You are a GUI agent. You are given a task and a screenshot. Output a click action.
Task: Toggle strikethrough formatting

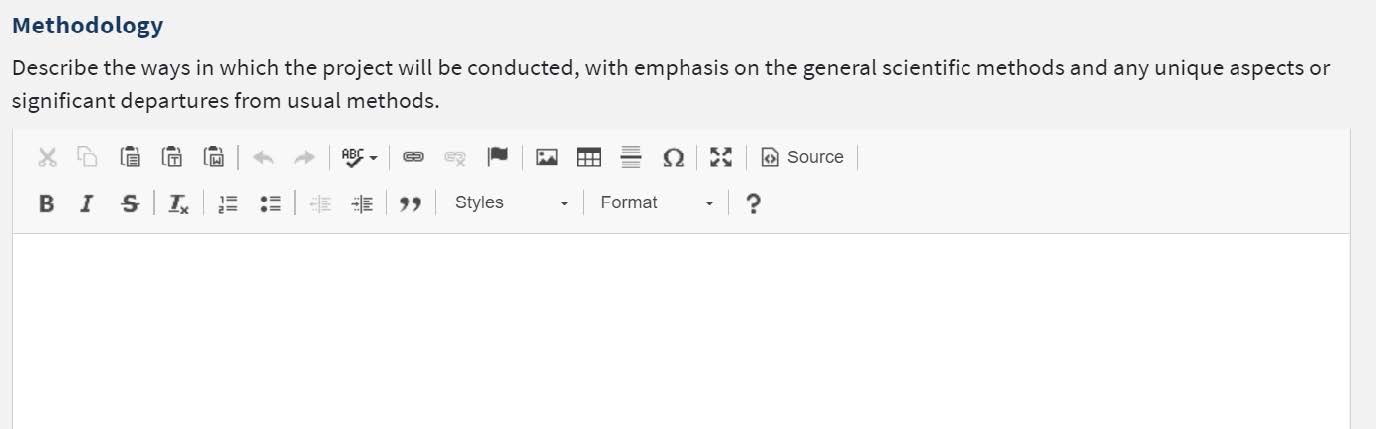pyautogui.click(x=130, y=203)
